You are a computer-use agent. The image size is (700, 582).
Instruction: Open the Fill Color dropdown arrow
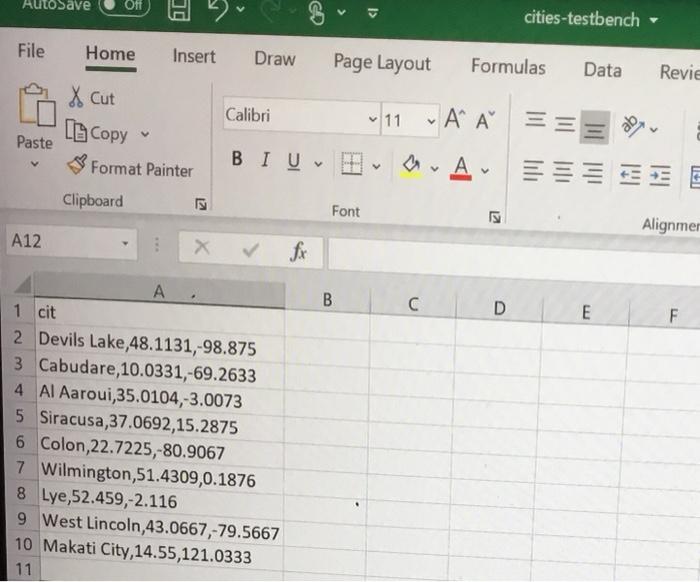click(x=434, y=169)
